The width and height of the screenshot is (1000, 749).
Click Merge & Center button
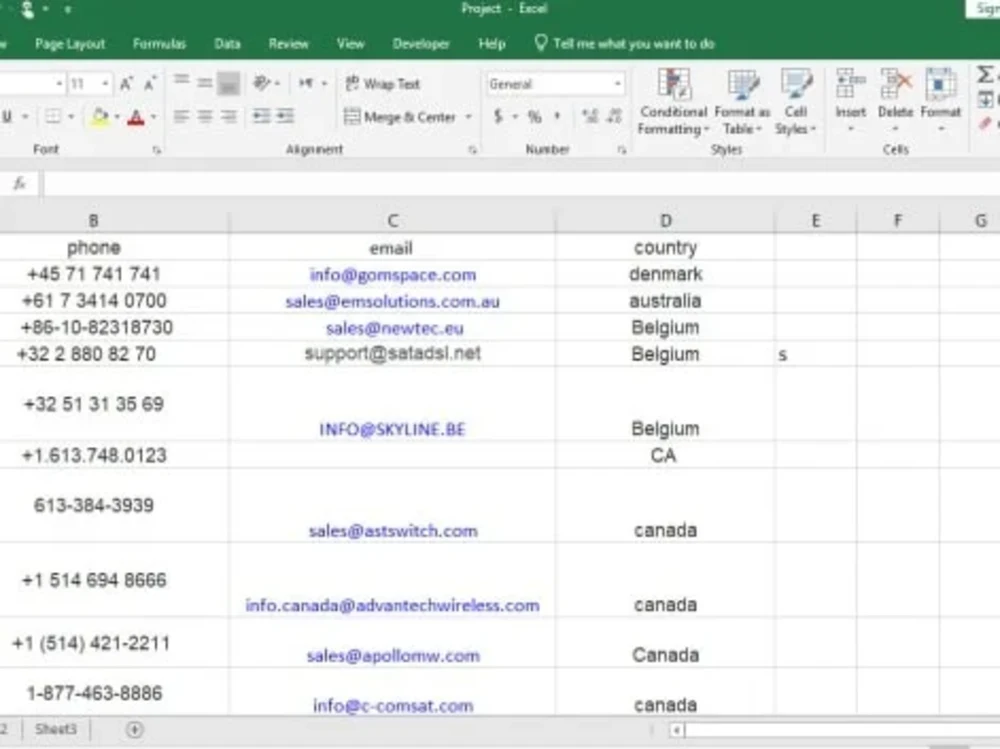(400, 117)
